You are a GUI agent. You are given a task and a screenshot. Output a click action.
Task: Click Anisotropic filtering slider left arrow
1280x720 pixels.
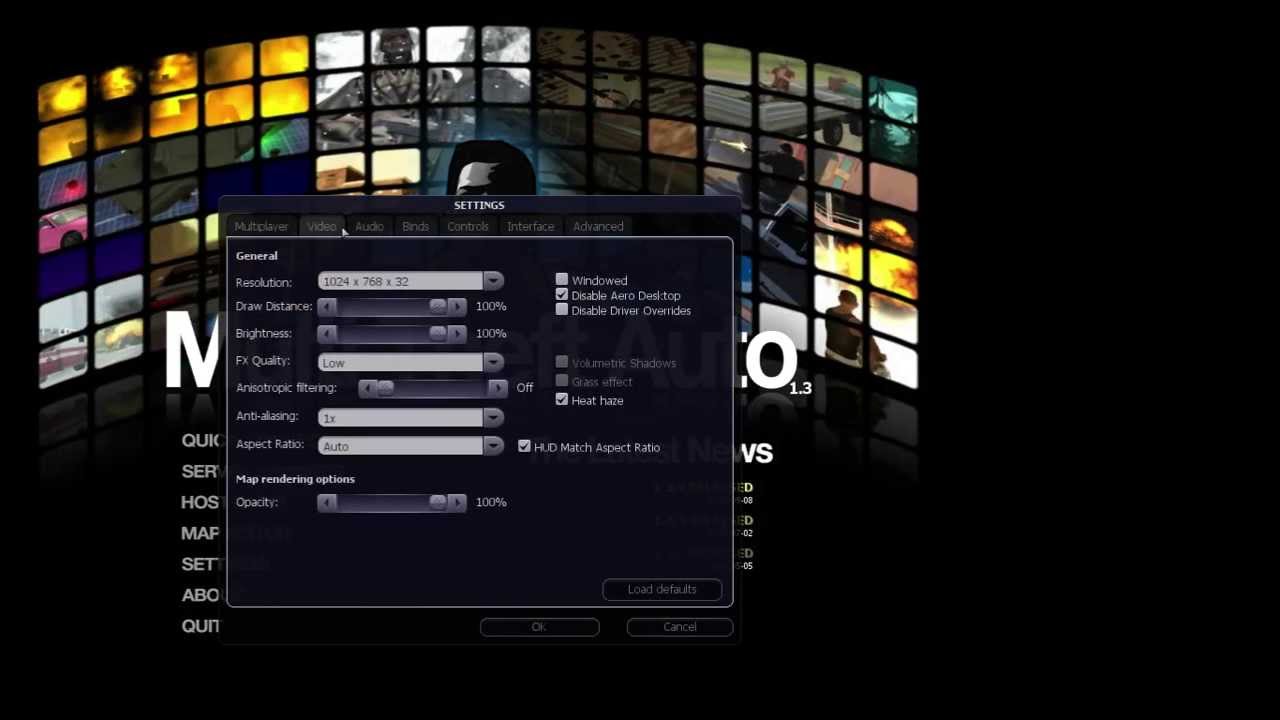367,388
